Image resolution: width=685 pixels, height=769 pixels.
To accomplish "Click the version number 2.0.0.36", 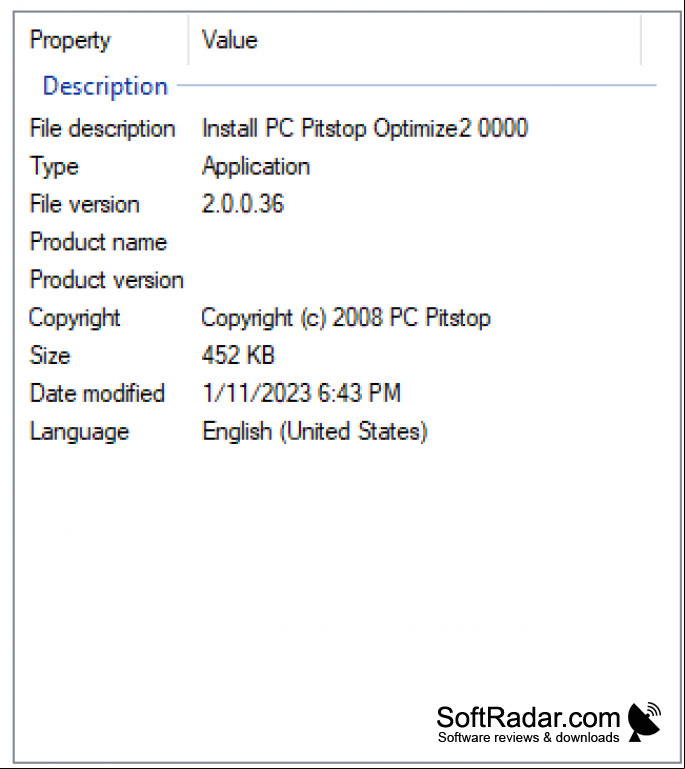I will (243, 204).
